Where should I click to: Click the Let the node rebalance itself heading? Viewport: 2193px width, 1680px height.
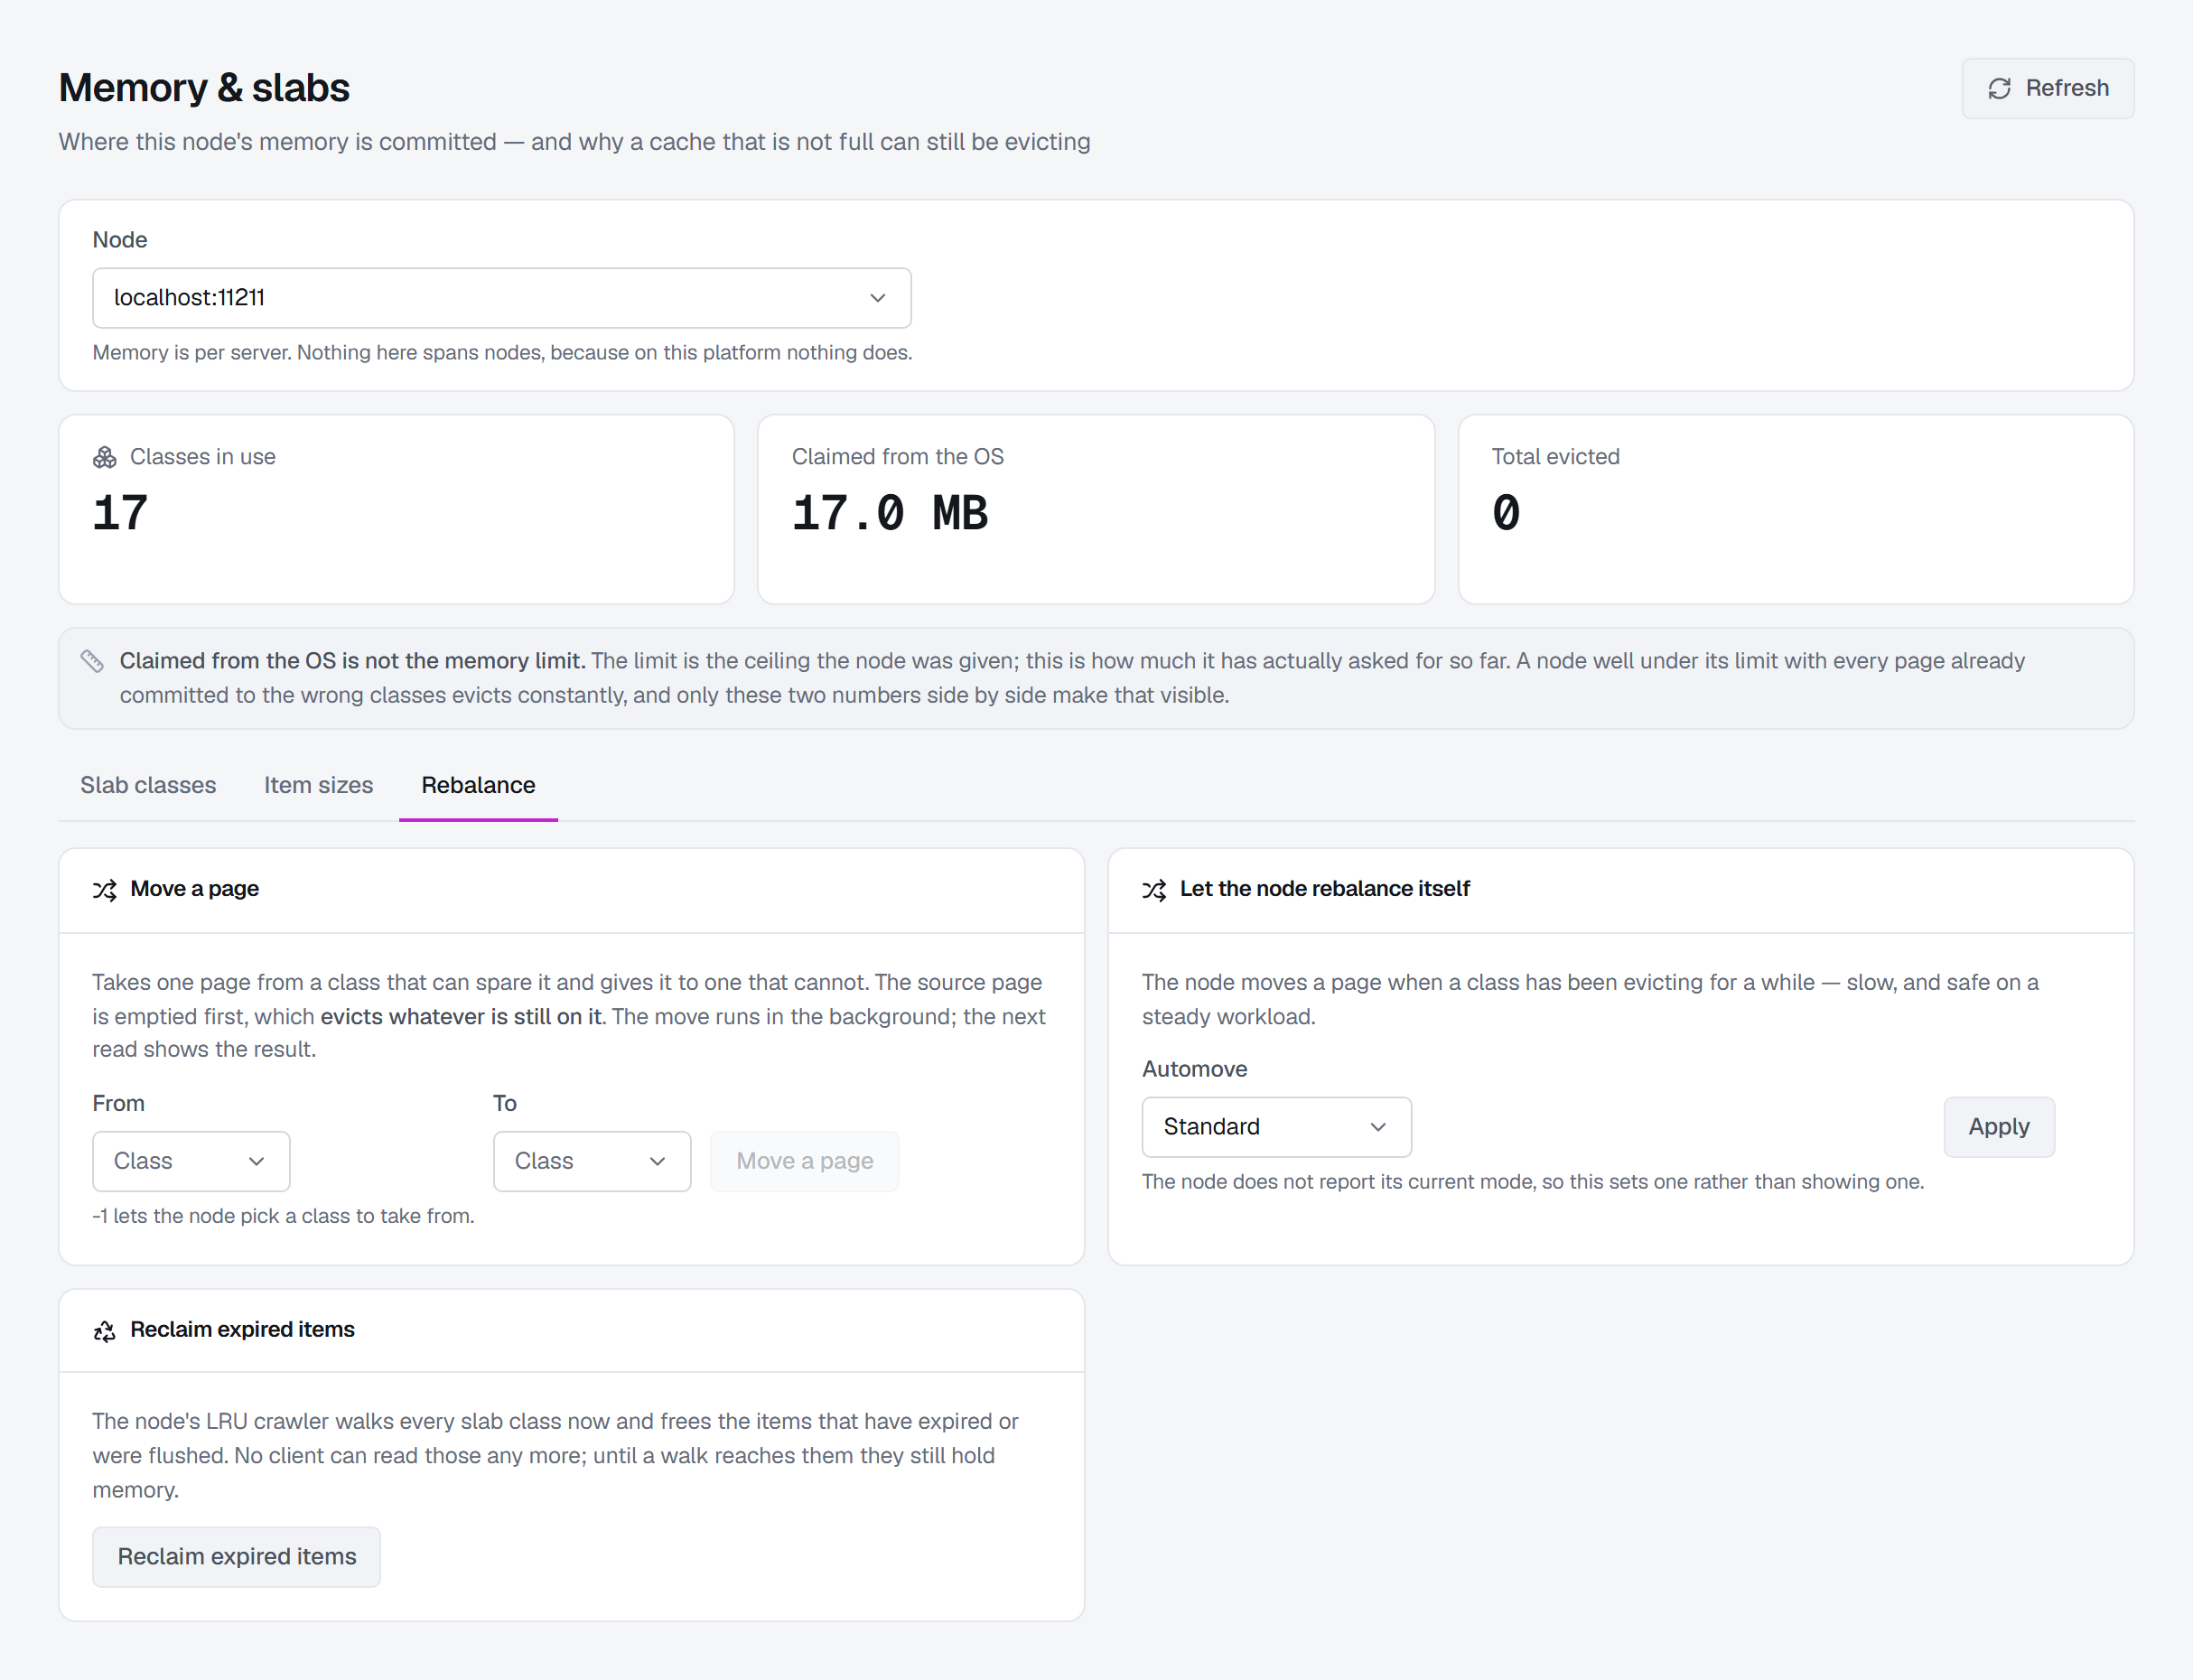pyautogui.click(x=1324, y=889)
